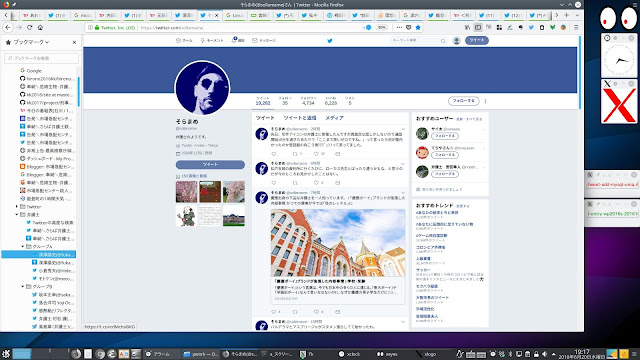The height and width of the screenshot is (360, 640).
Task: Go back with the browser back arrow
Action: pyautogui.click(x=8, y=27)
